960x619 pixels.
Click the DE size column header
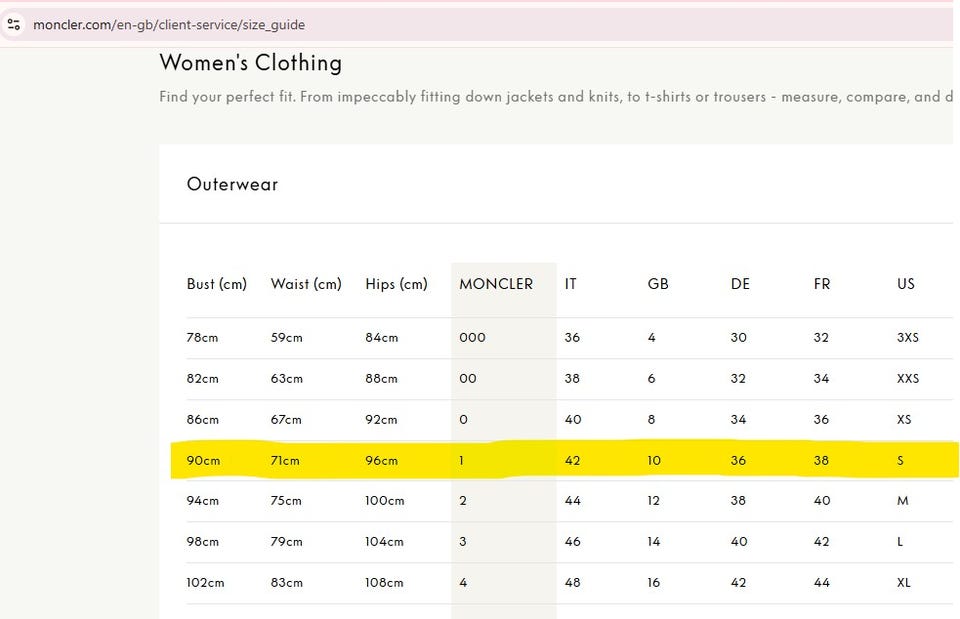(x=740, y=284)
